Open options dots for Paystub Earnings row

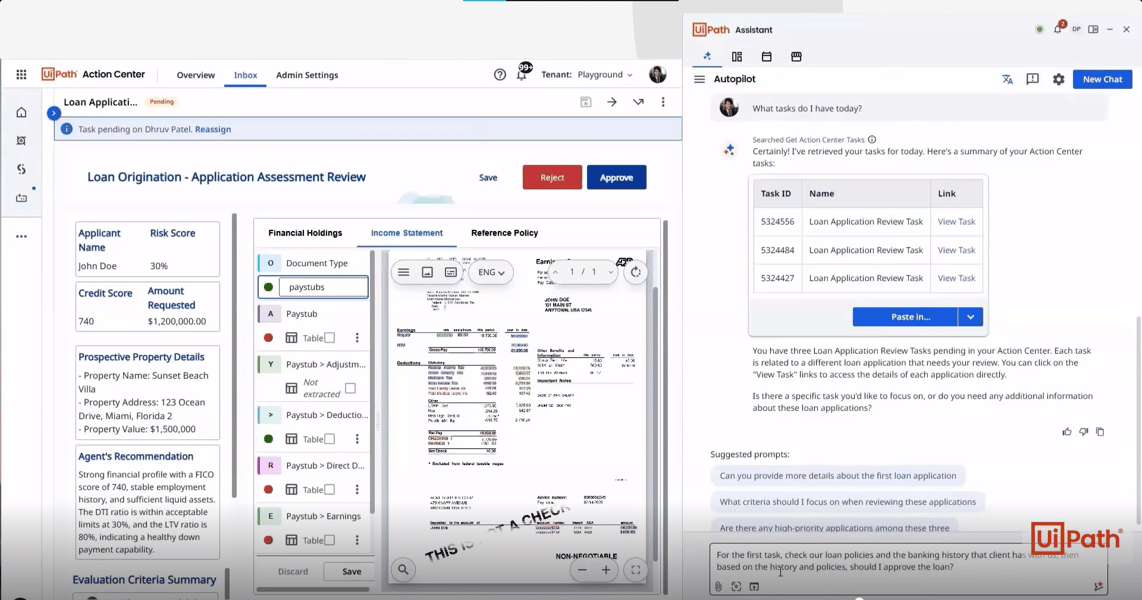357,540
